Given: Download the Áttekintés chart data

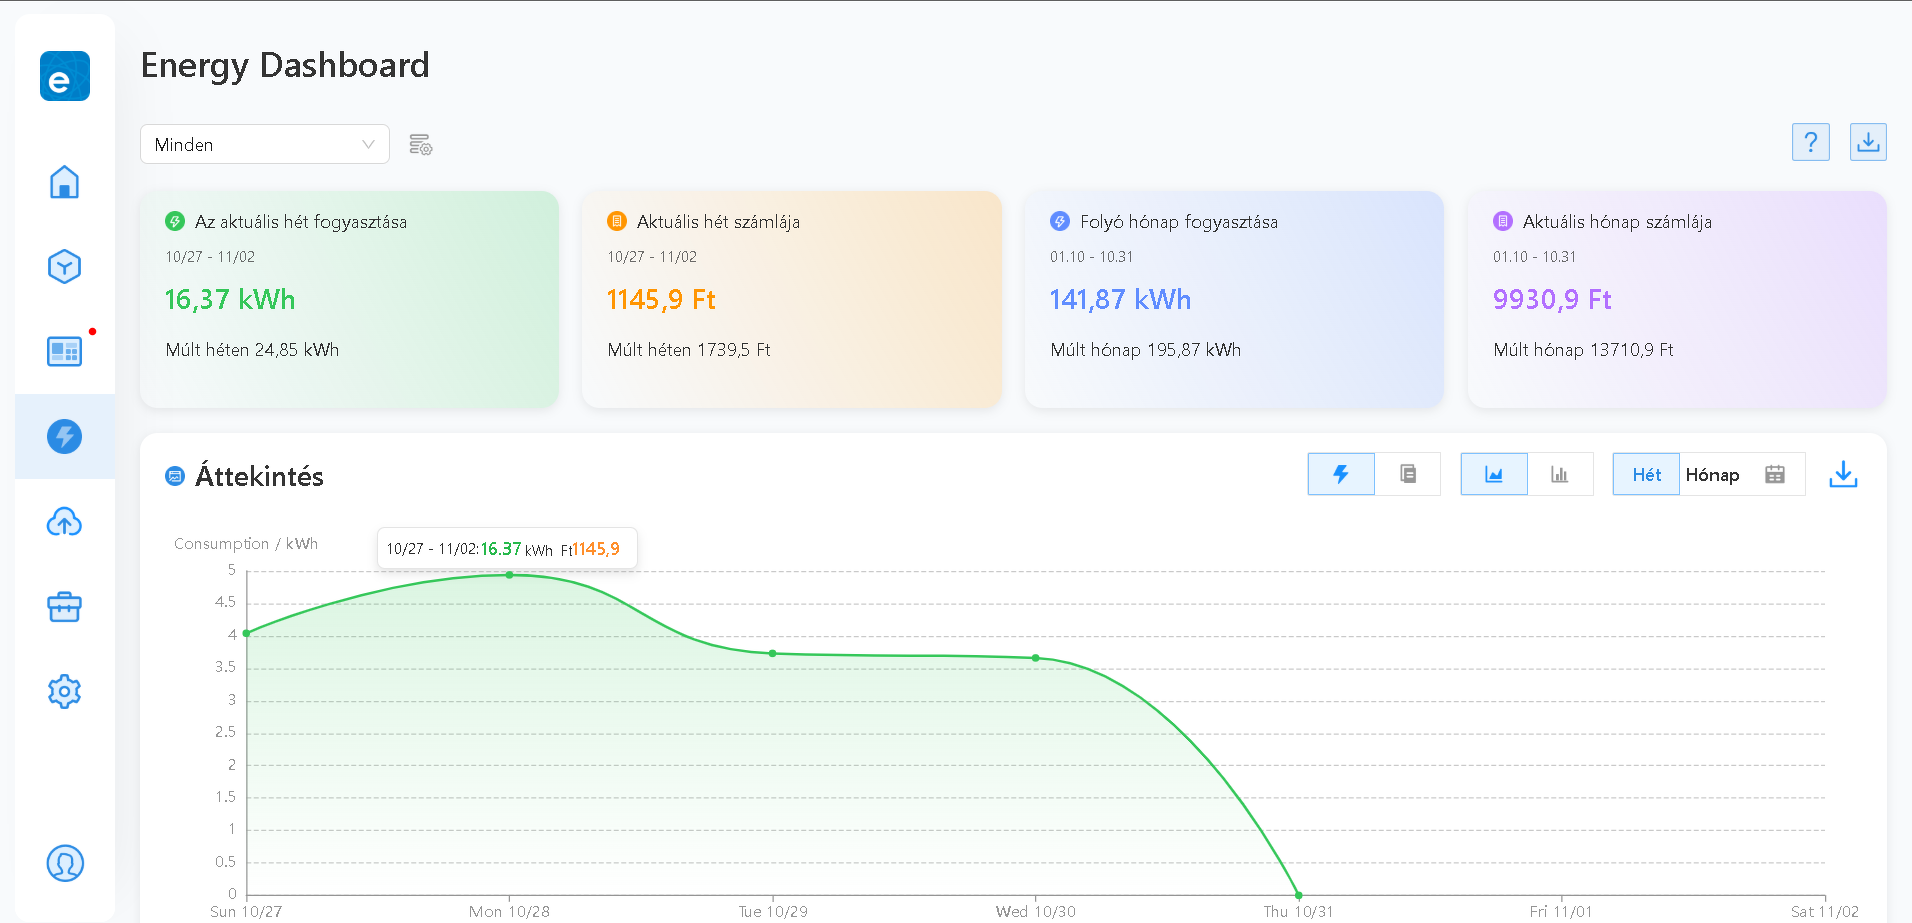Looking at the screenshot, I should pos(1842,475).
